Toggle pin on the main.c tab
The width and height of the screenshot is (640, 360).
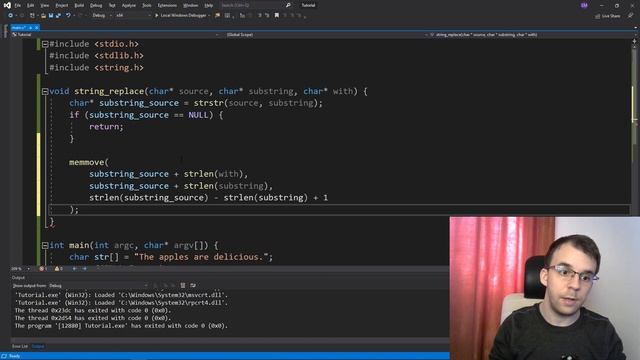(31, 27)
